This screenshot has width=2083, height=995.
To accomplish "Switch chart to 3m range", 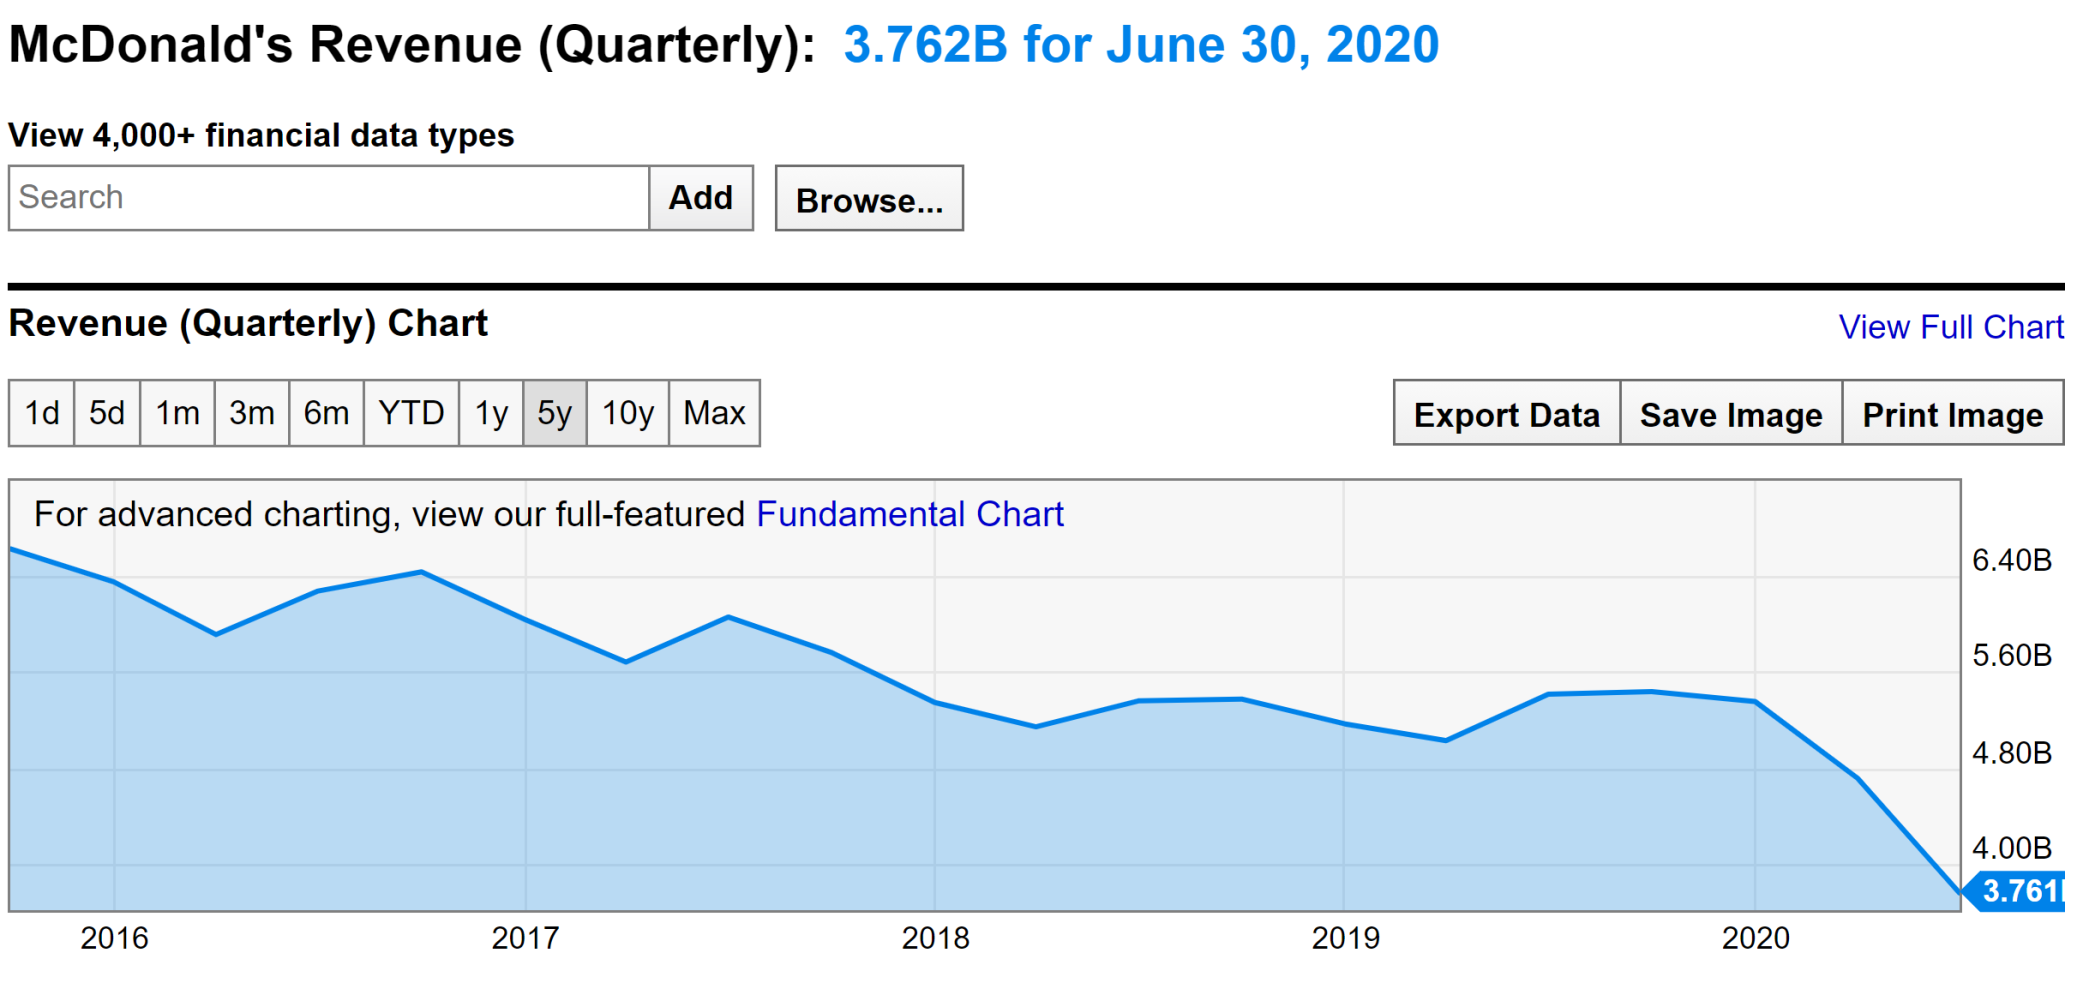I will click(252, 413).
